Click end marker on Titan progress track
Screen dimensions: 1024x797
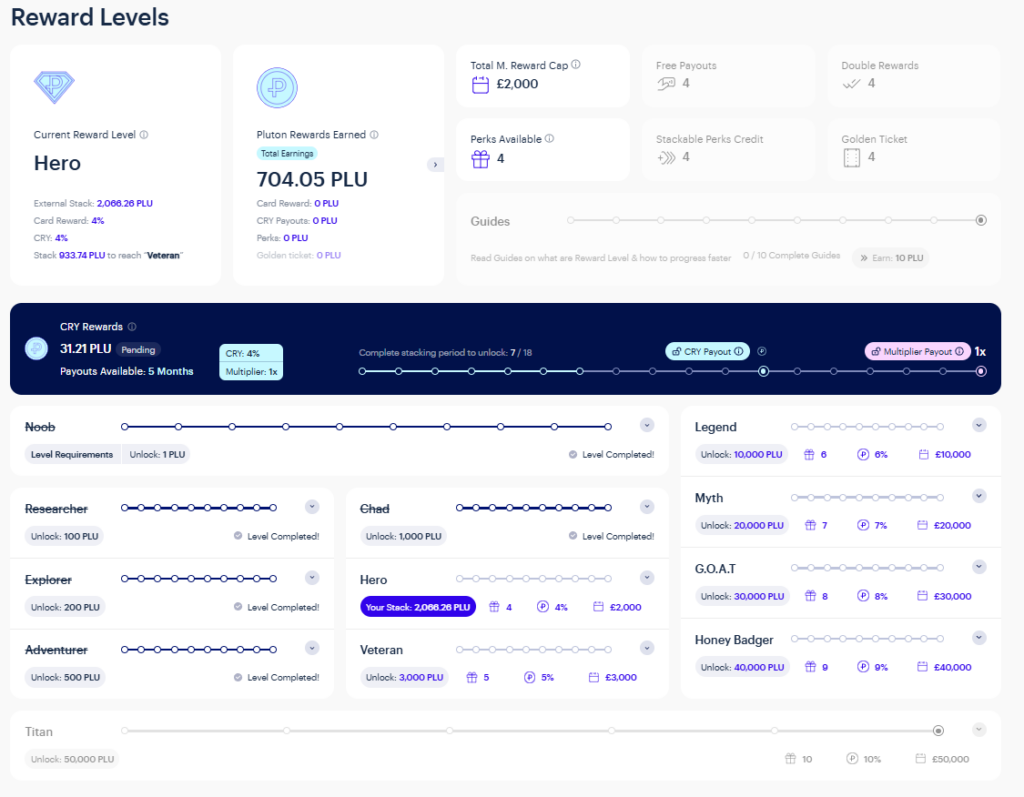tap(938, 730)
